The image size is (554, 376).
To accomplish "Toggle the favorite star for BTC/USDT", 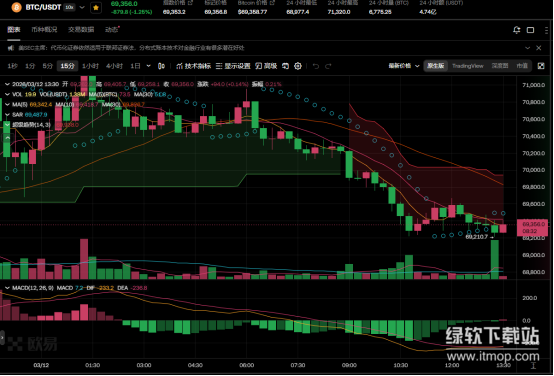I will tap(96, 8).
